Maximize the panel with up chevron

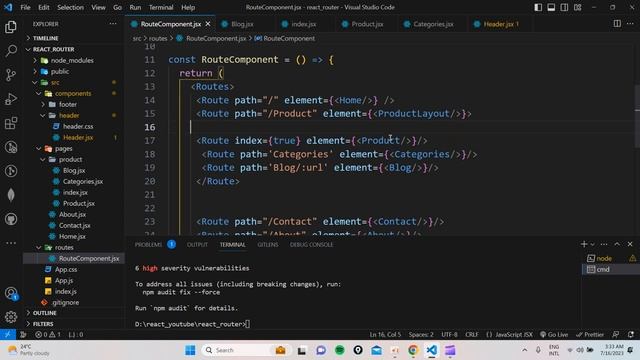(x=617, y=244)
